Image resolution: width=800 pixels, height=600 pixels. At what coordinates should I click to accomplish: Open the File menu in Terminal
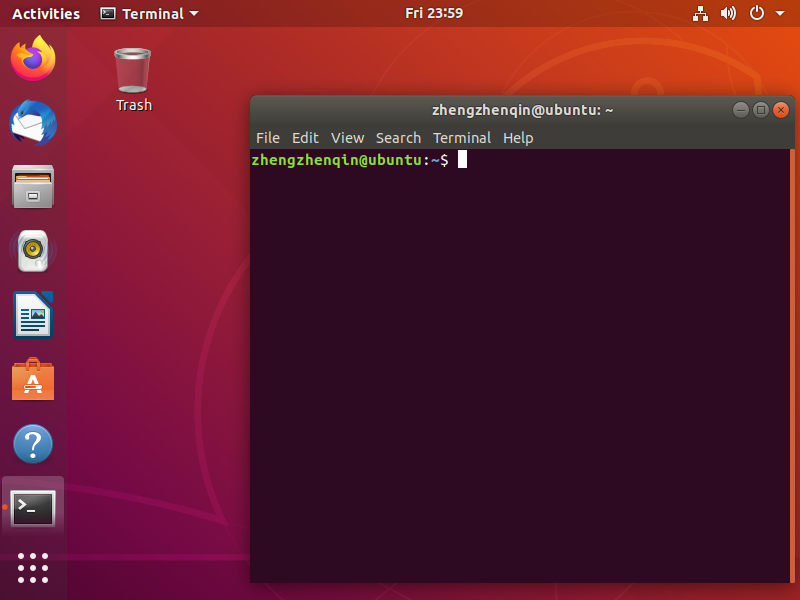[268, 138]
